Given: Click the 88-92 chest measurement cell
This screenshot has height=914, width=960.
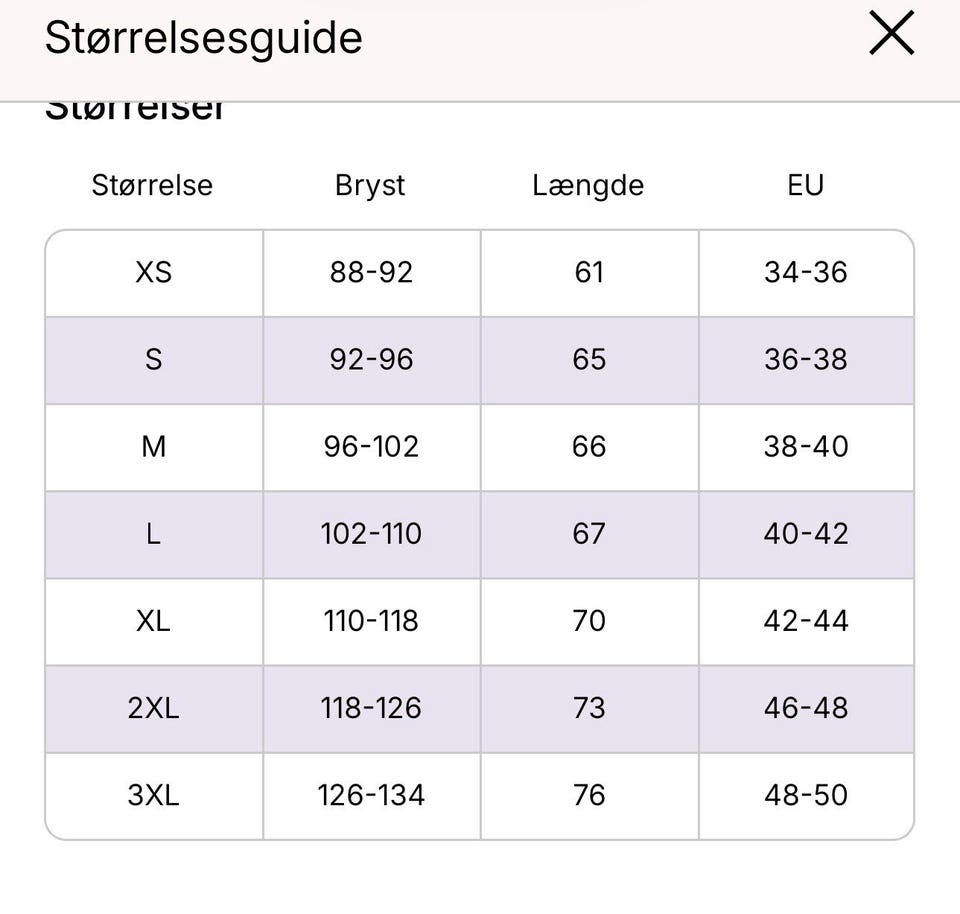Looking at the screenshot, I should [x=371, y=272].
